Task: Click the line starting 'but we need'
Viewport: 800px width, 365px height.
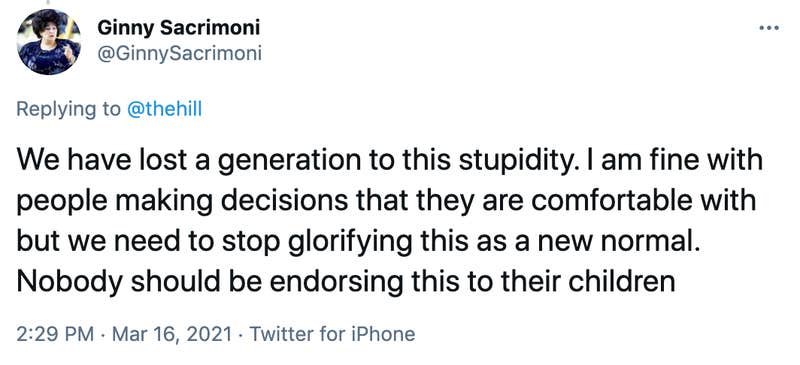Action: [357, 240]
